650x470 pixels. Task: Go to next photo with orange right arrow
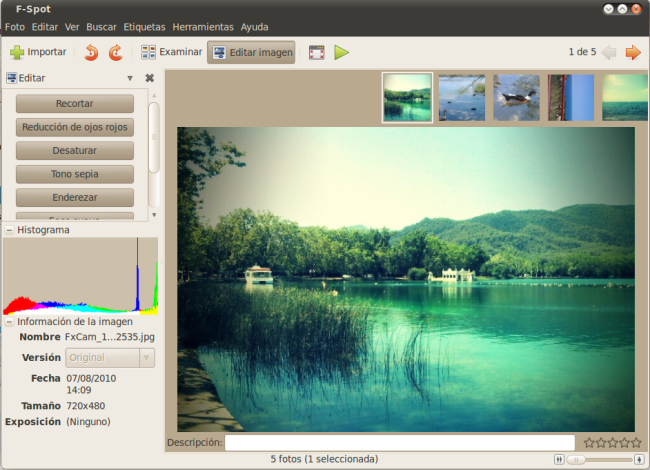pyautogui.click(x=633, y=52)
